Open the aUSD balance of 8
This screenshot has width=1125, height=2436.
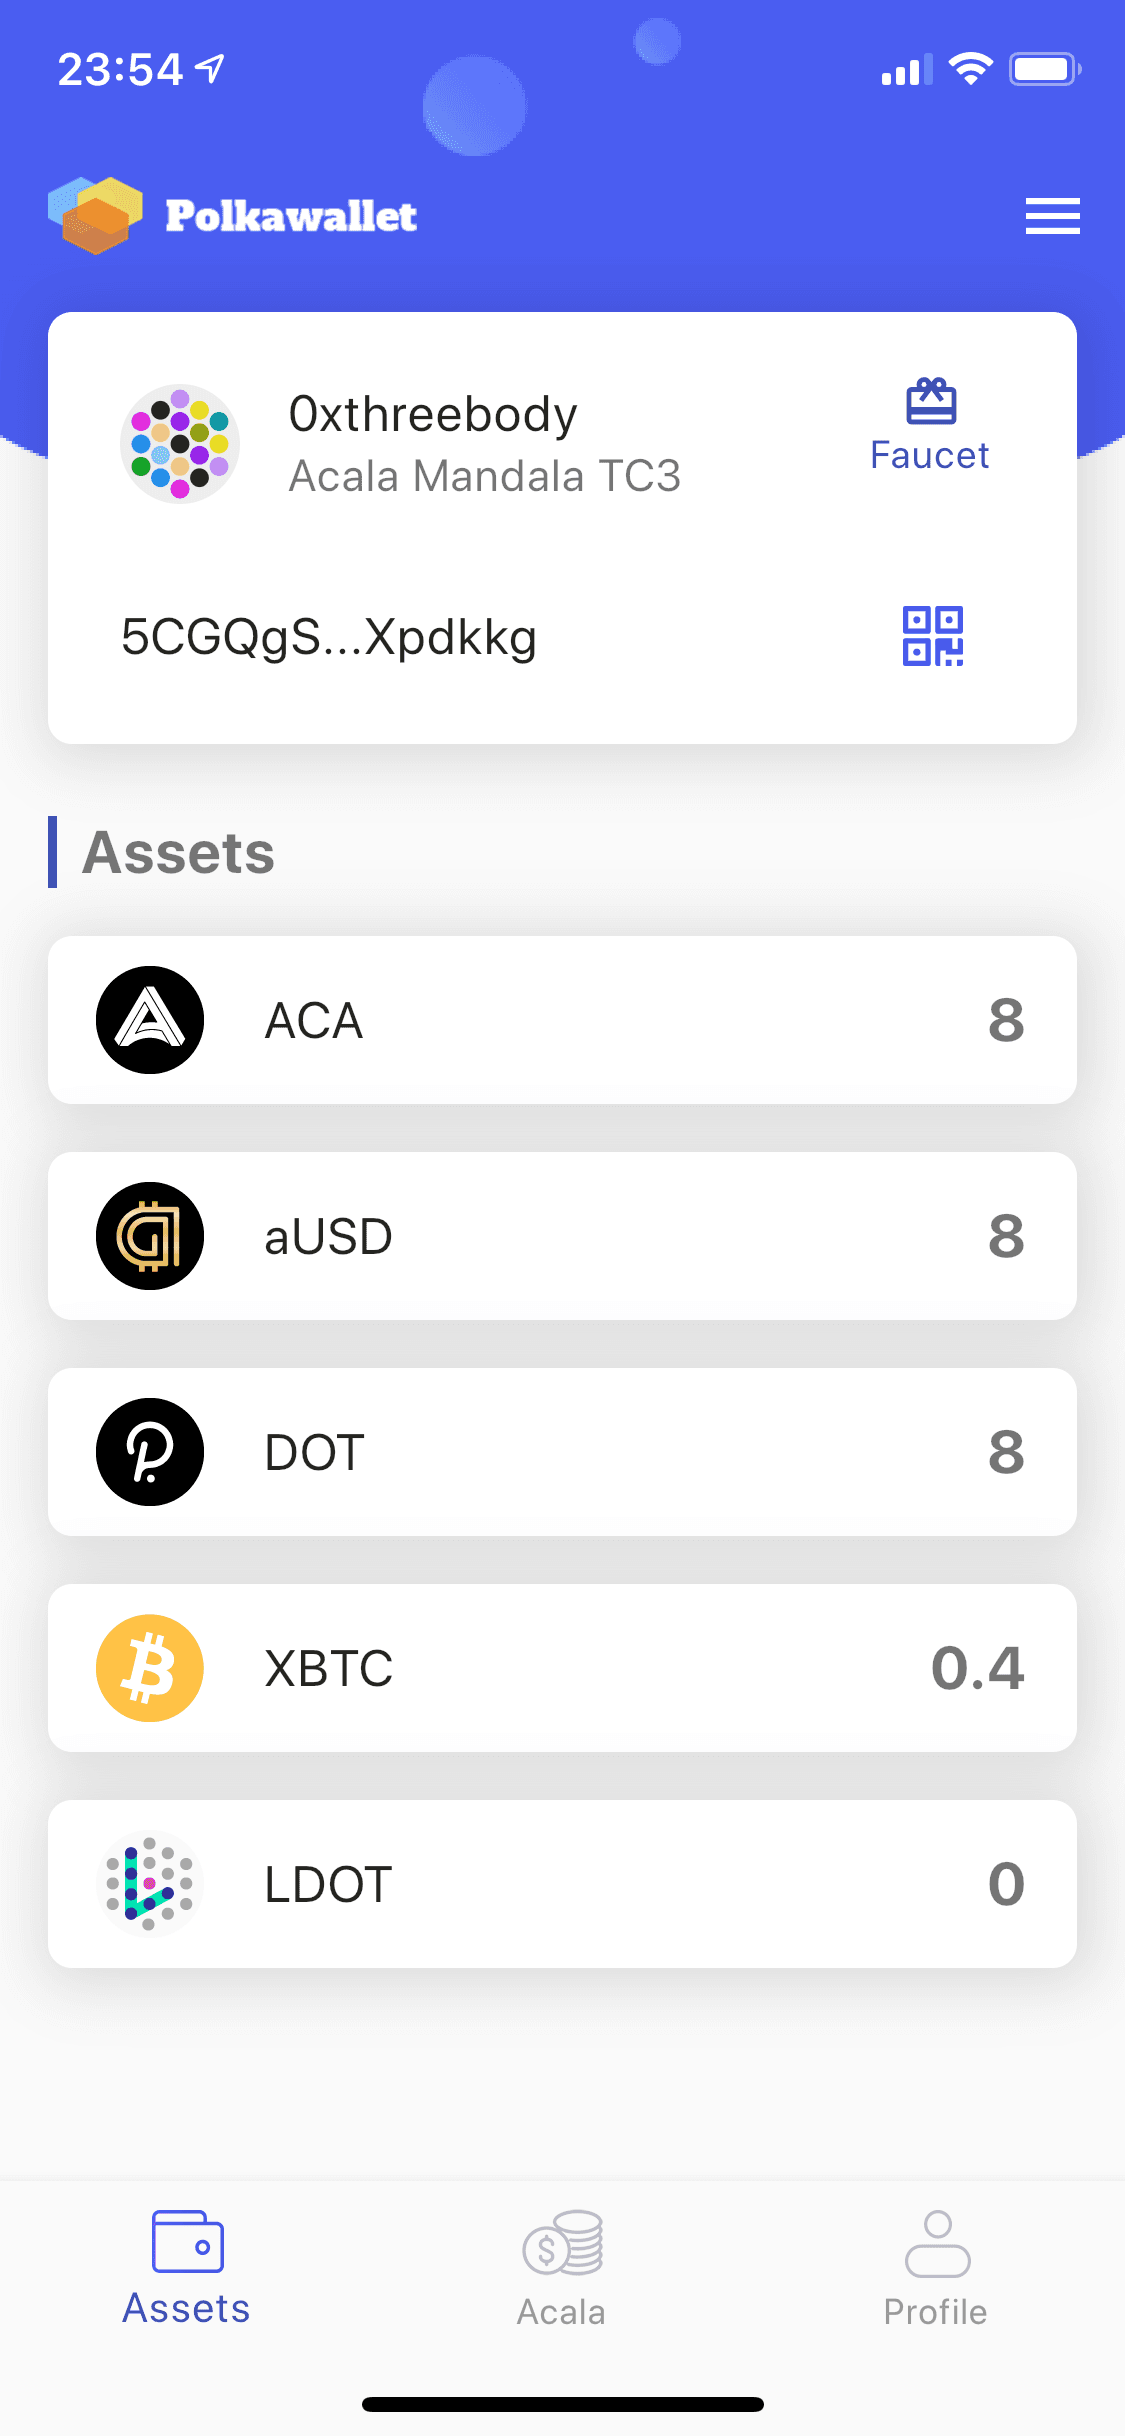1006,1236
